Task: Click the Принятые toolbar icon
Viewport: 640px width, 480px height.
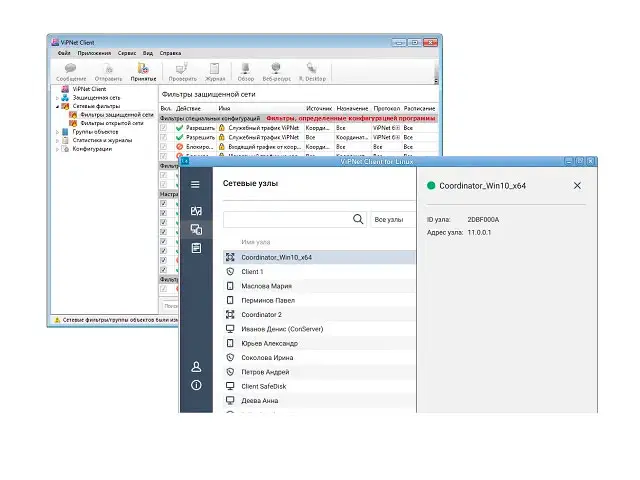Action: (x=143, y=69)
